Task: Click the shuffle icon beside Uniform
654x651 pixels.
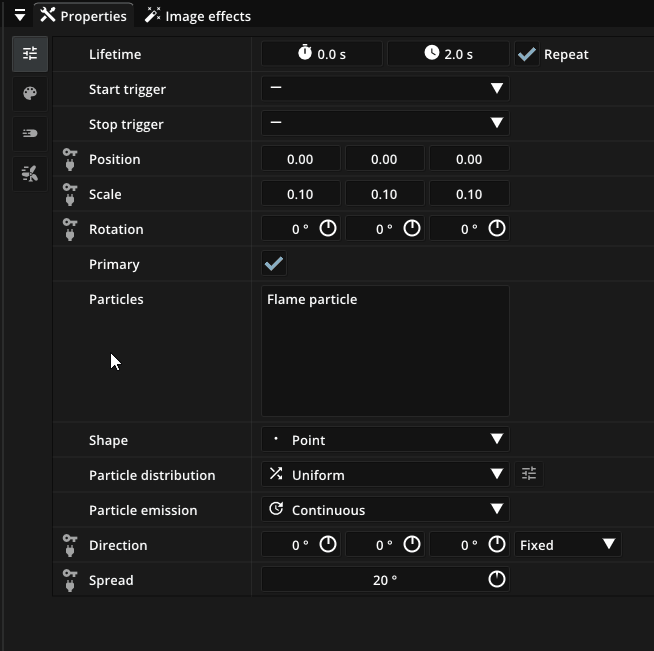Action: [276, 473]
